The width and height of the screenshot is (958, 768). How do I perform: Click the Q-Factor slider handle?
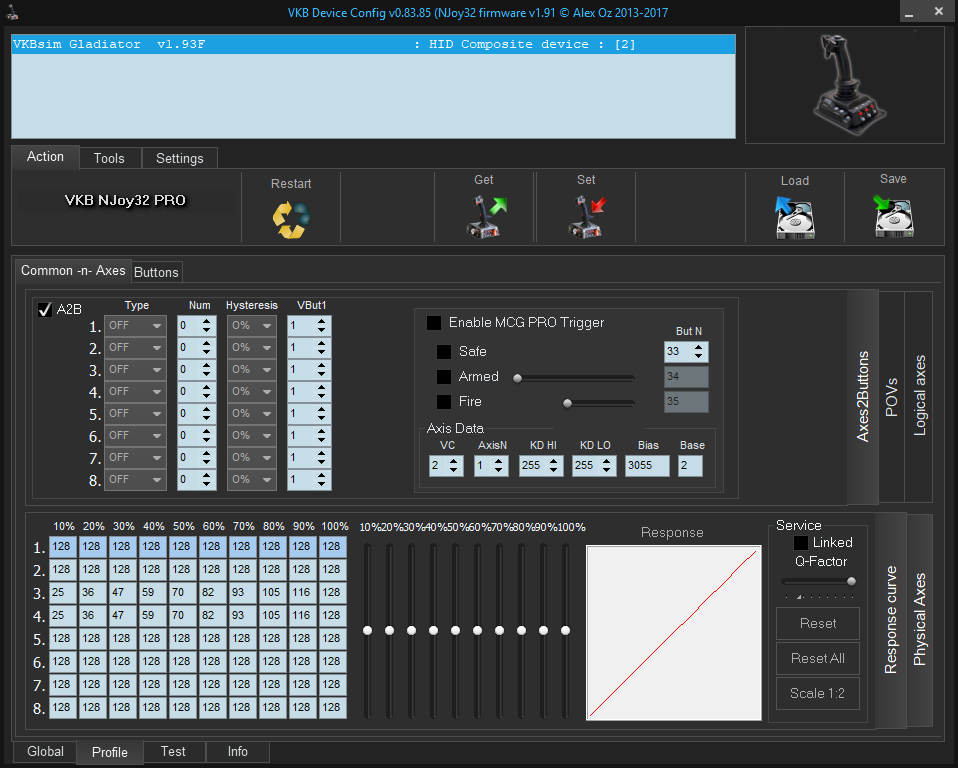[x=851, y=581]
